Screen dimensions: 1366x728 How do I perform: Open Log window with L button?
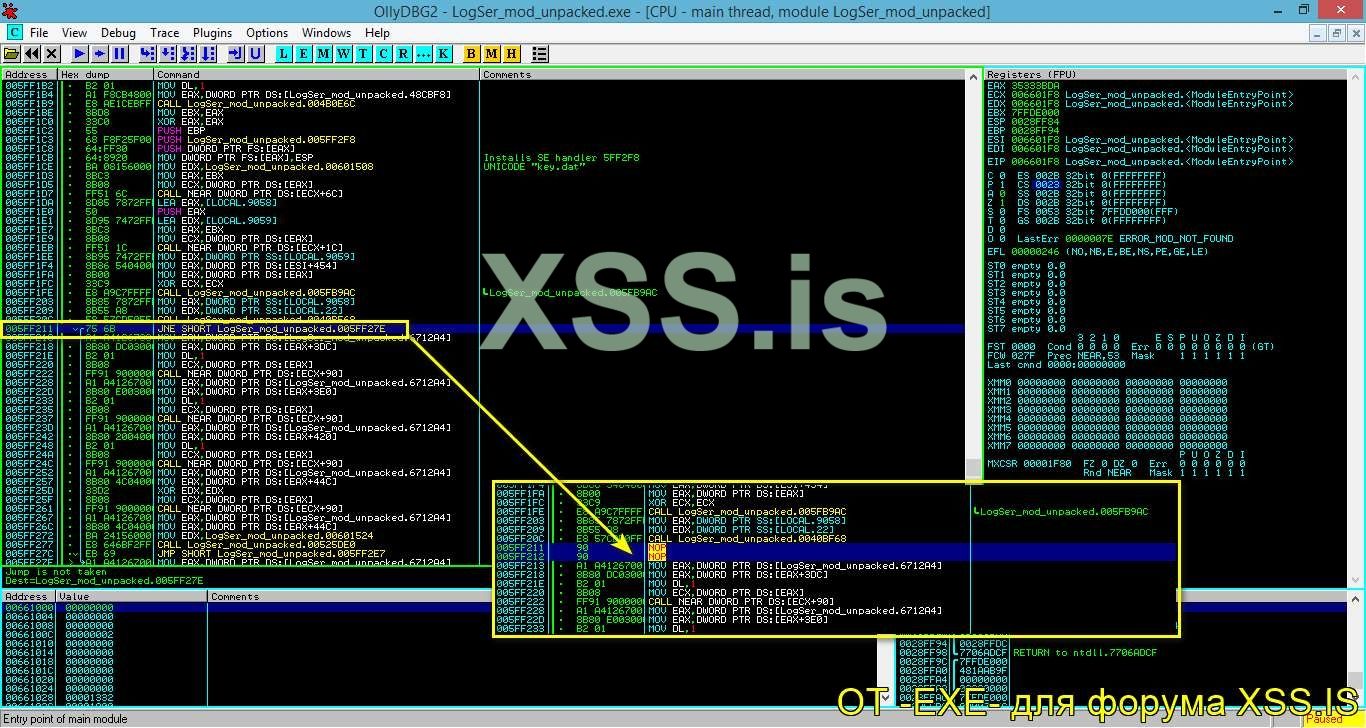click(x=284, y=54)
